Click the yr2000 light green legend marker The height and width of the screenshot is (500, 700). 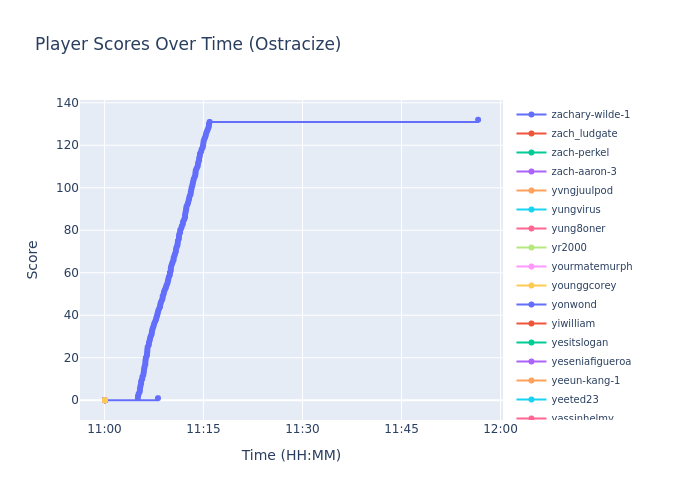(x=531, y=248)
